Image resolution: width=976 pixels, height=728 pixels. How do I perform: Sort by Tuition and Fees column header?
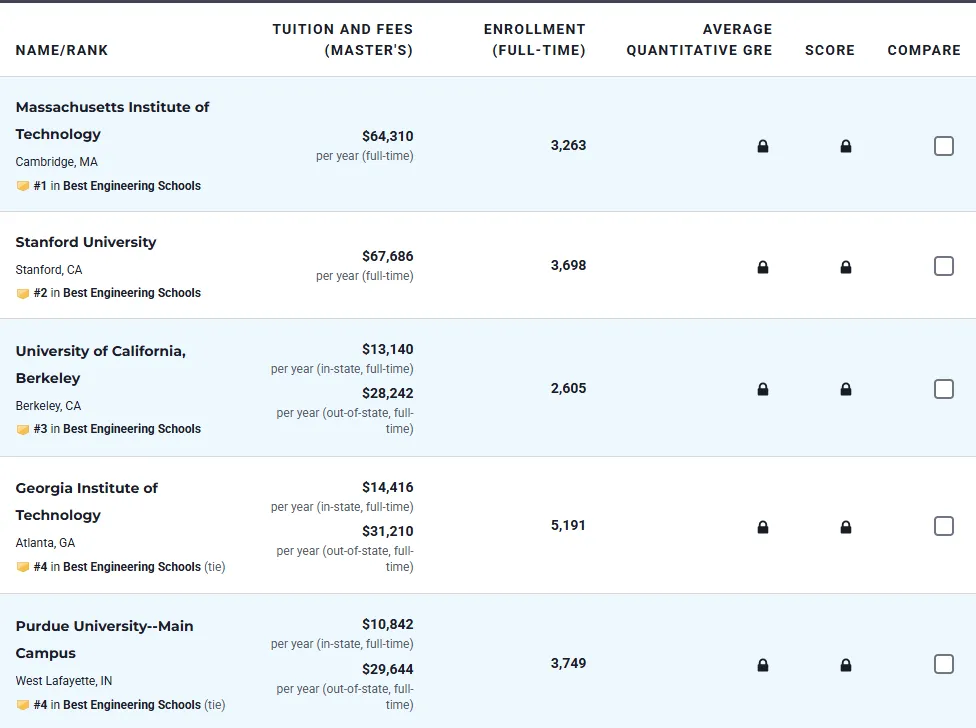342,39
